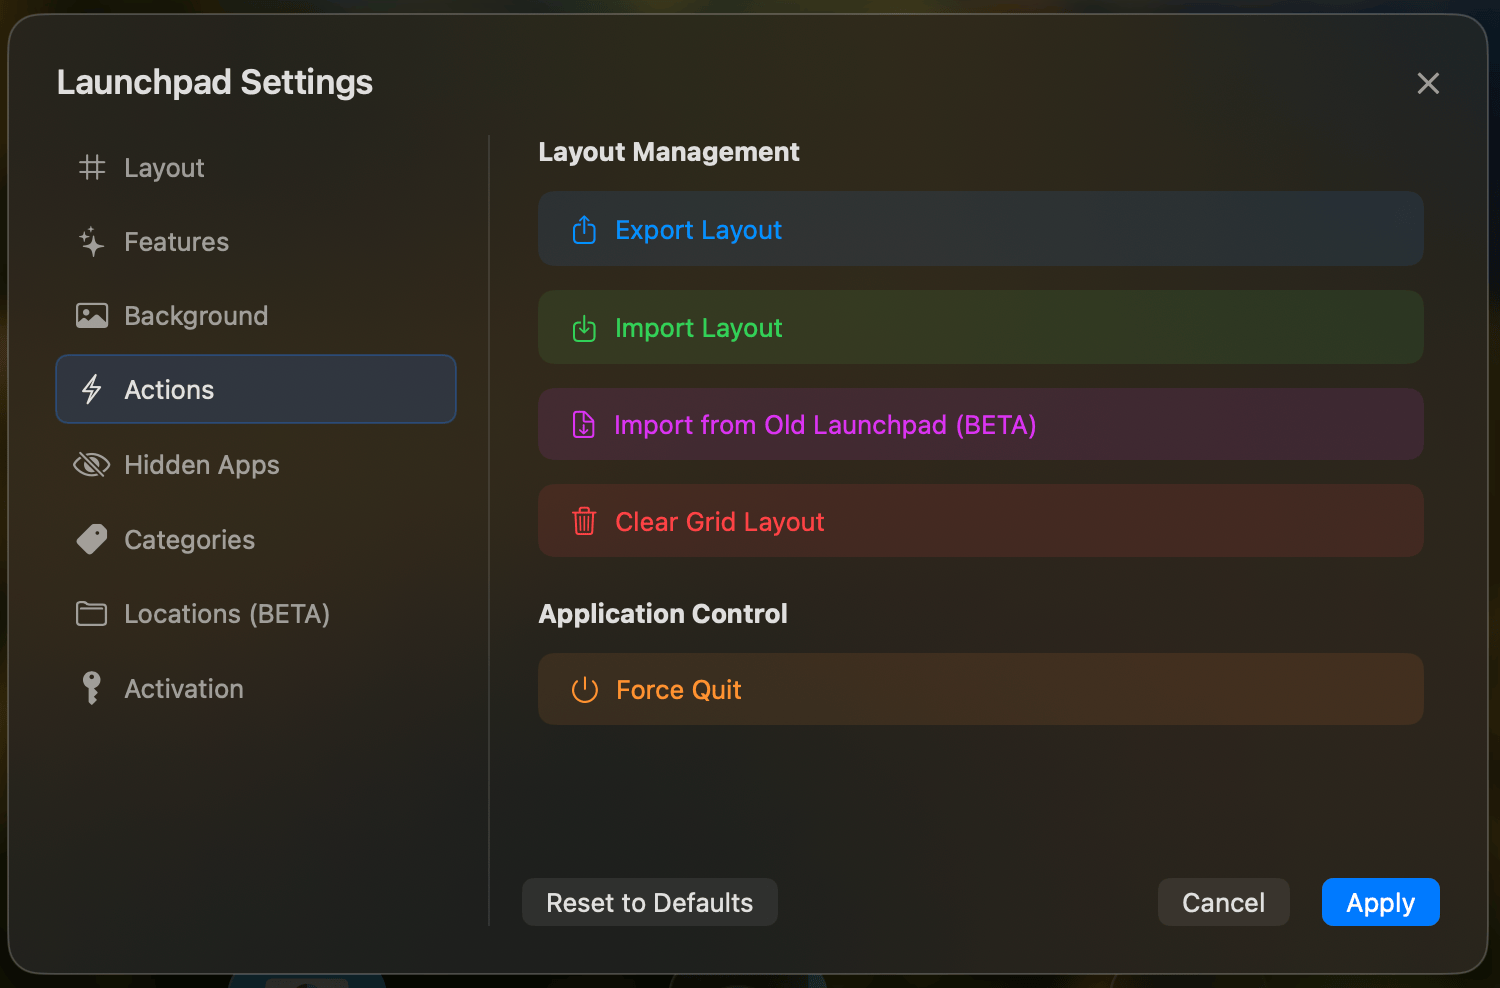Select the Layout grid icon in the sidebar
The height and width of the screenshot is (988, 1500).
pos(92,167)
